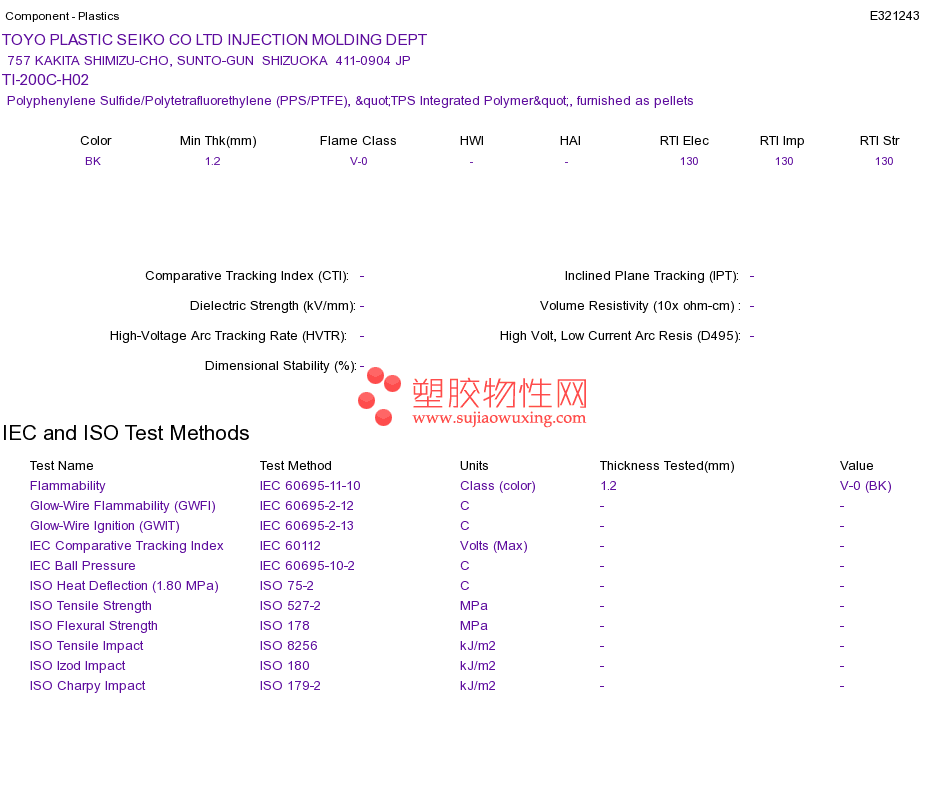The image size is (950, 800).
Task: Click the HWI column header
Action: coord(472,141)
